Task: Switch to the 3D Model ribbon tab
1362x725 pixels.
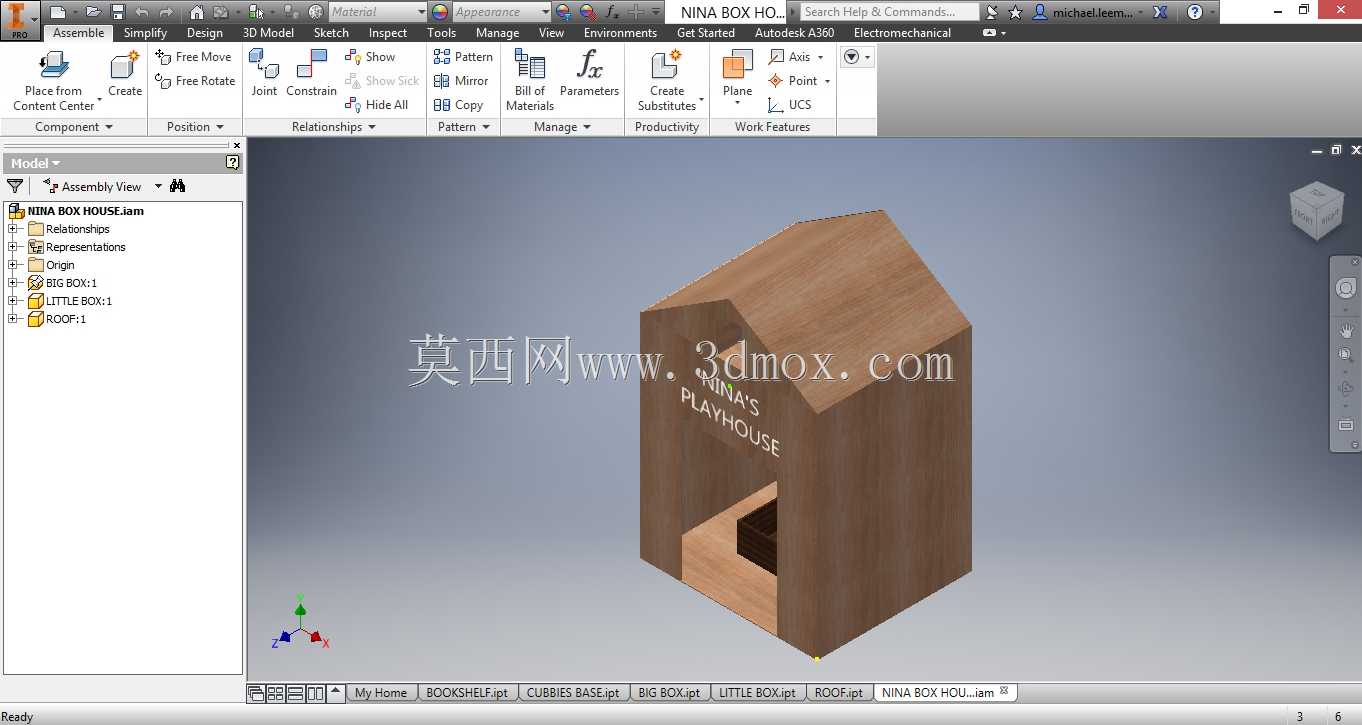Action: [x=270, y=33]
